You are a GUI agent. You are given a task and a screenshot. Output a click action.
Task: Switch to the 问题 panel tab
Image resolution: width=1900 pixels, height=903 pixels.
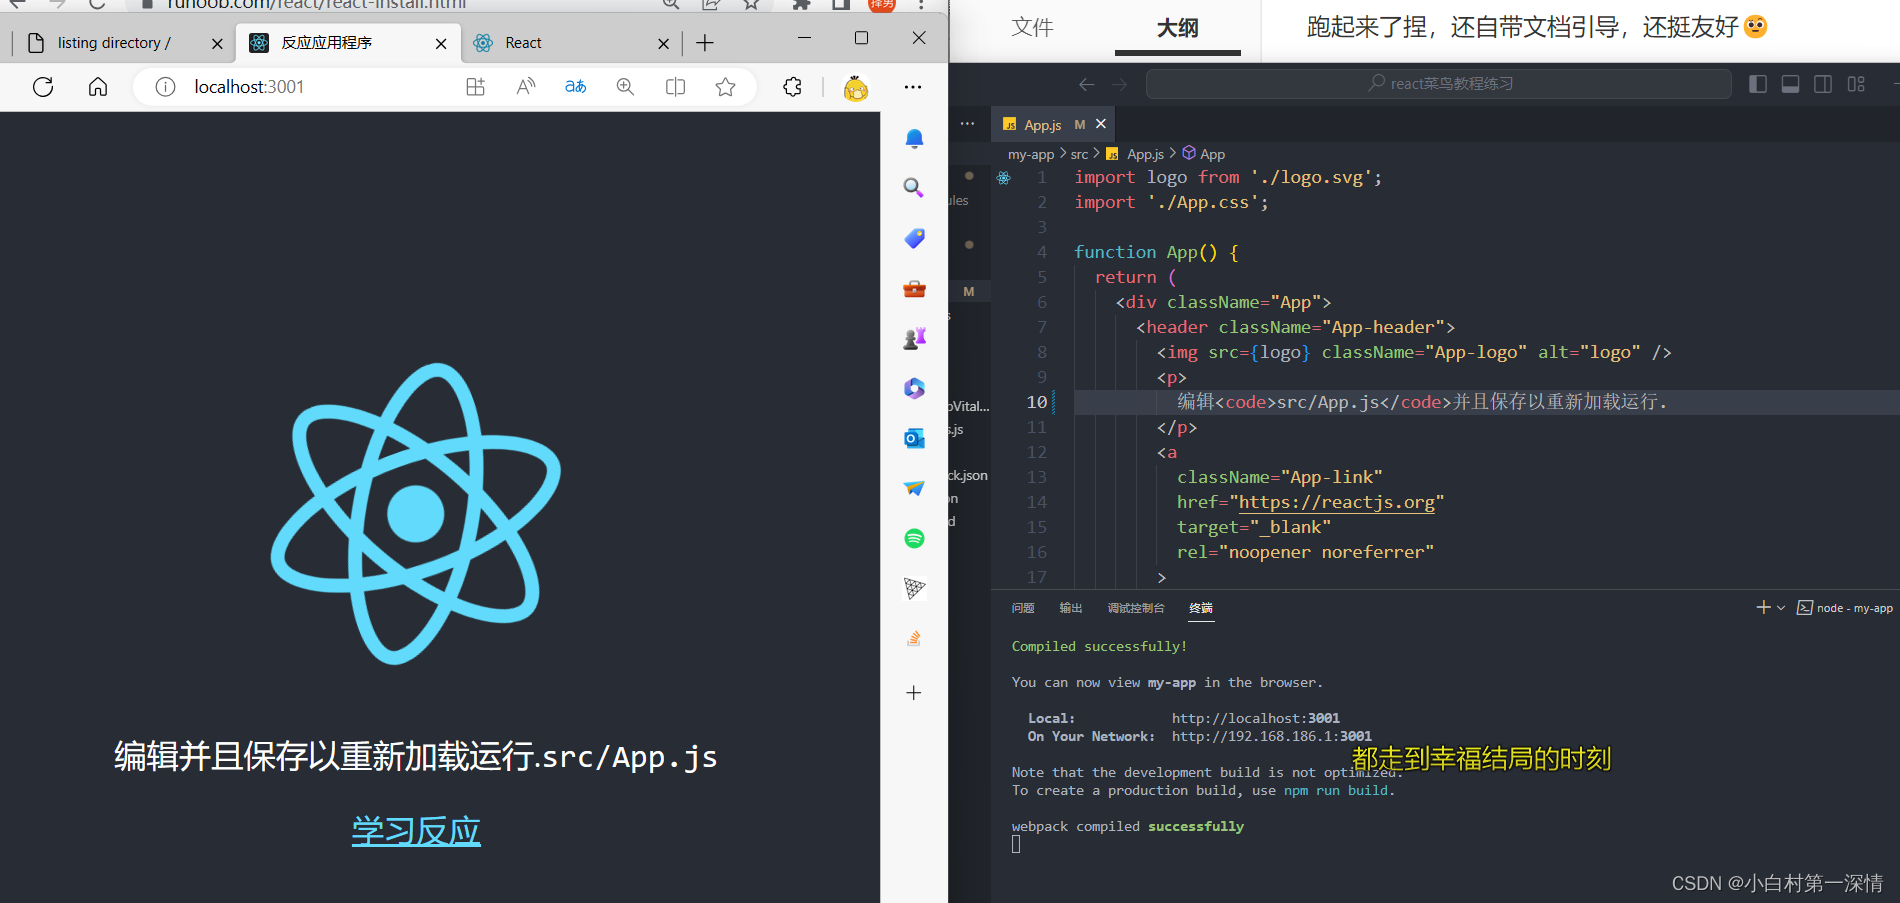pos(1023,608)
